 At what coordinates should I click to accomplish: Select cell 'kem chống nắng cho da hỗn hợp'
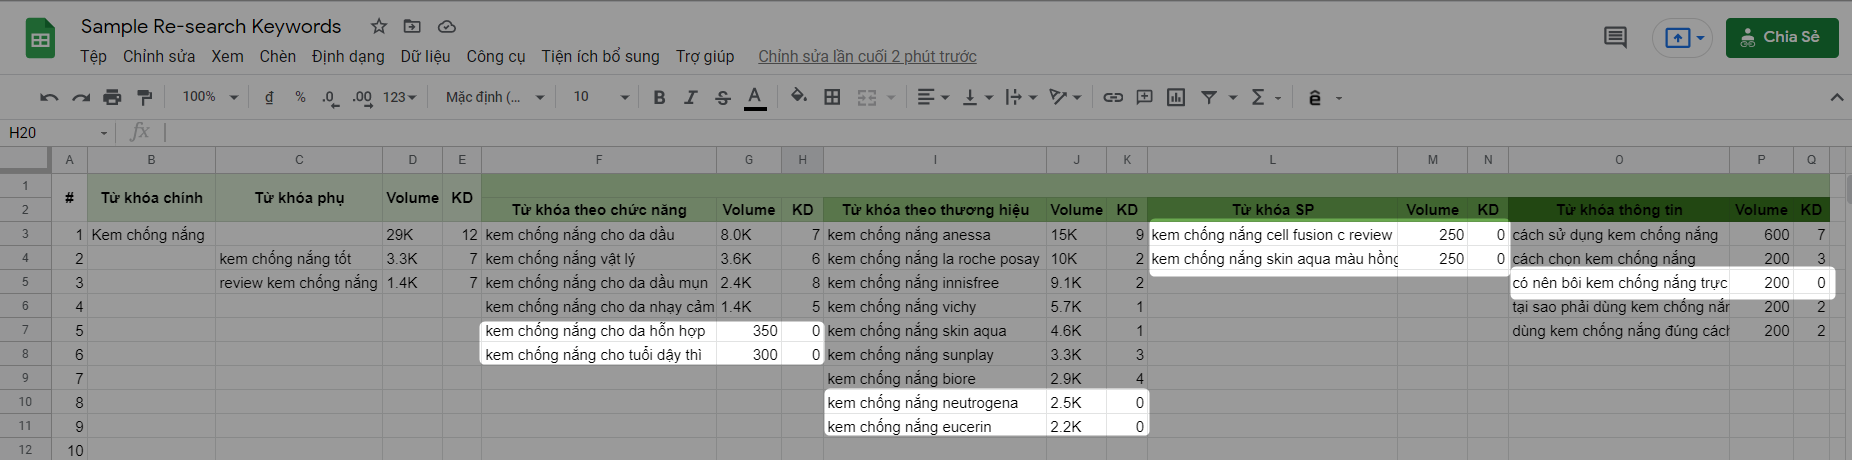598,331
